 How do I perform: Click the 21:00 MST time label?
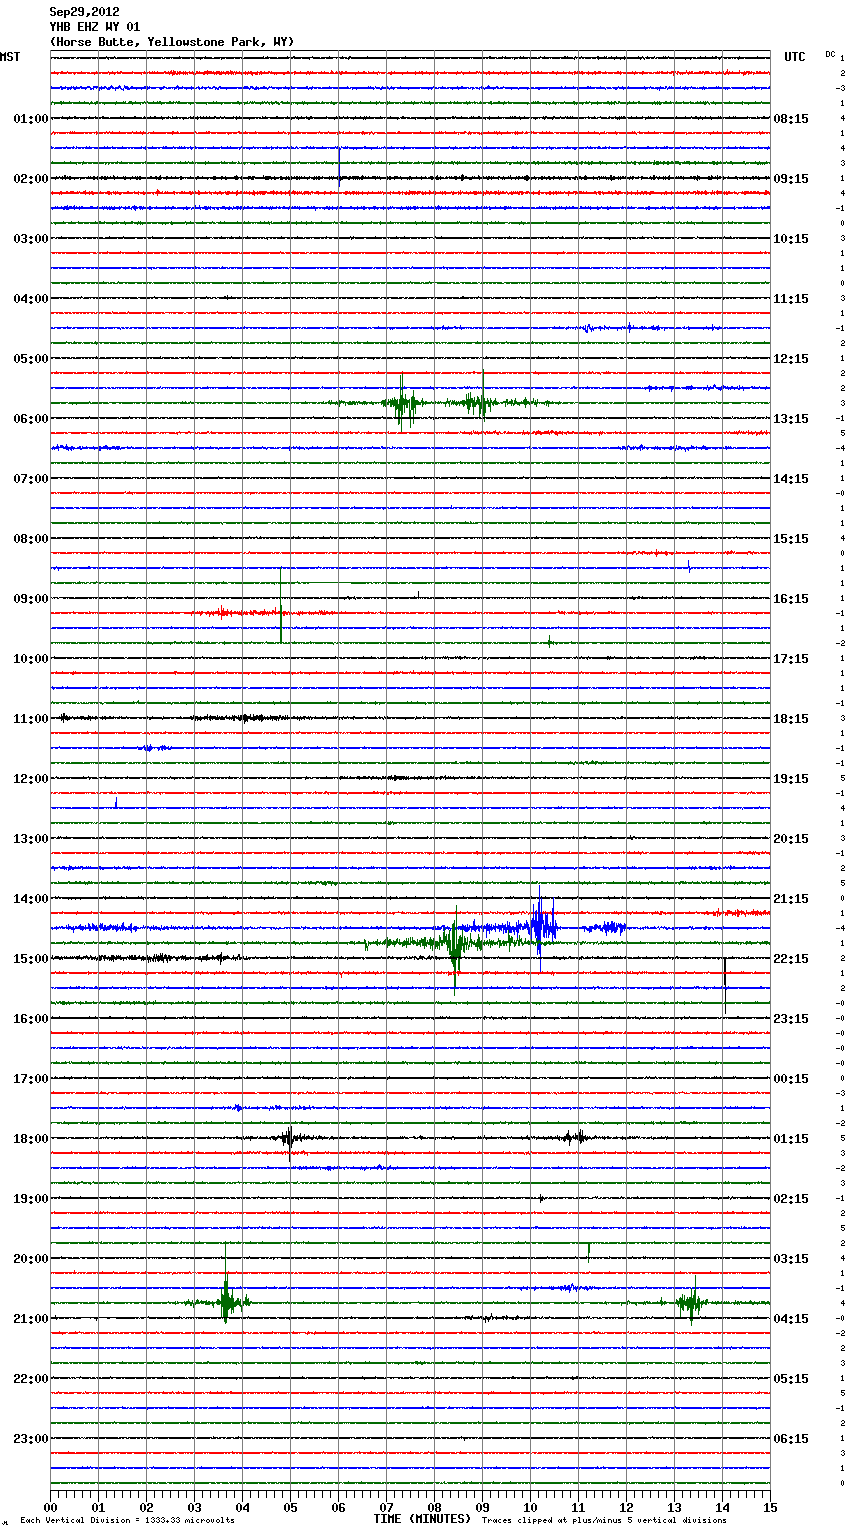coord(30,1319)
